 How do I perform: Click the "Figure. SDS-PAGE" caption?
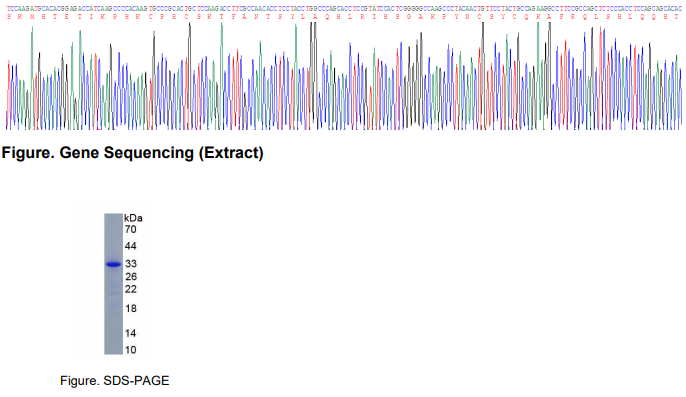pos(115,380)
